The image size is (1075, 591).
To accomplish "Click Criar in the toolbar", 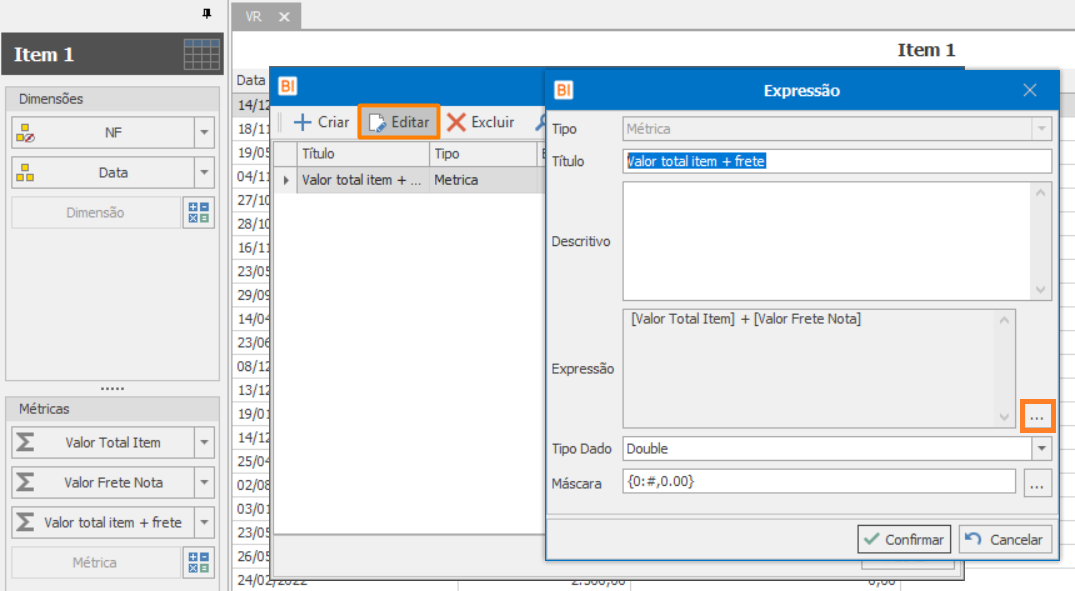I will point(322,122).
